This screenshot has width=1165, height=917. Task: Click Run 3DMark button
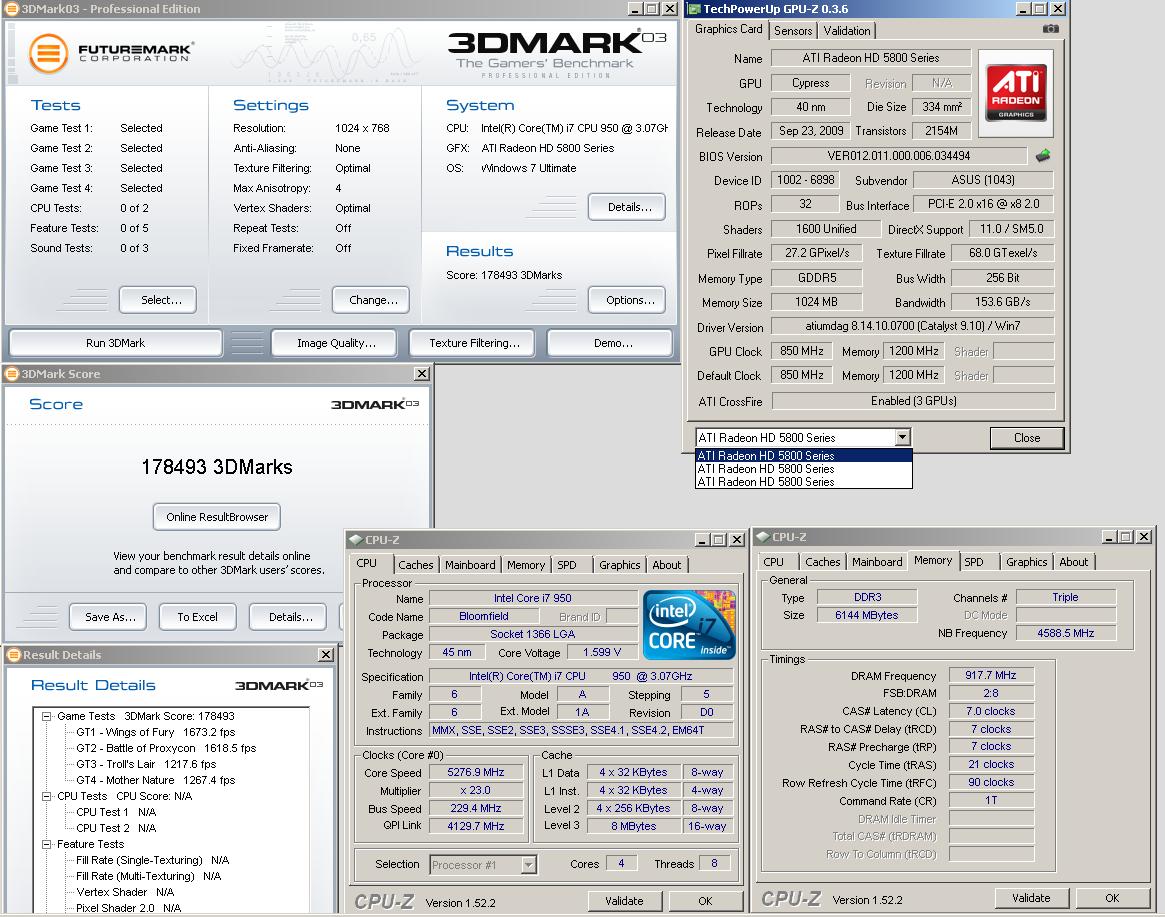[115, 343]
